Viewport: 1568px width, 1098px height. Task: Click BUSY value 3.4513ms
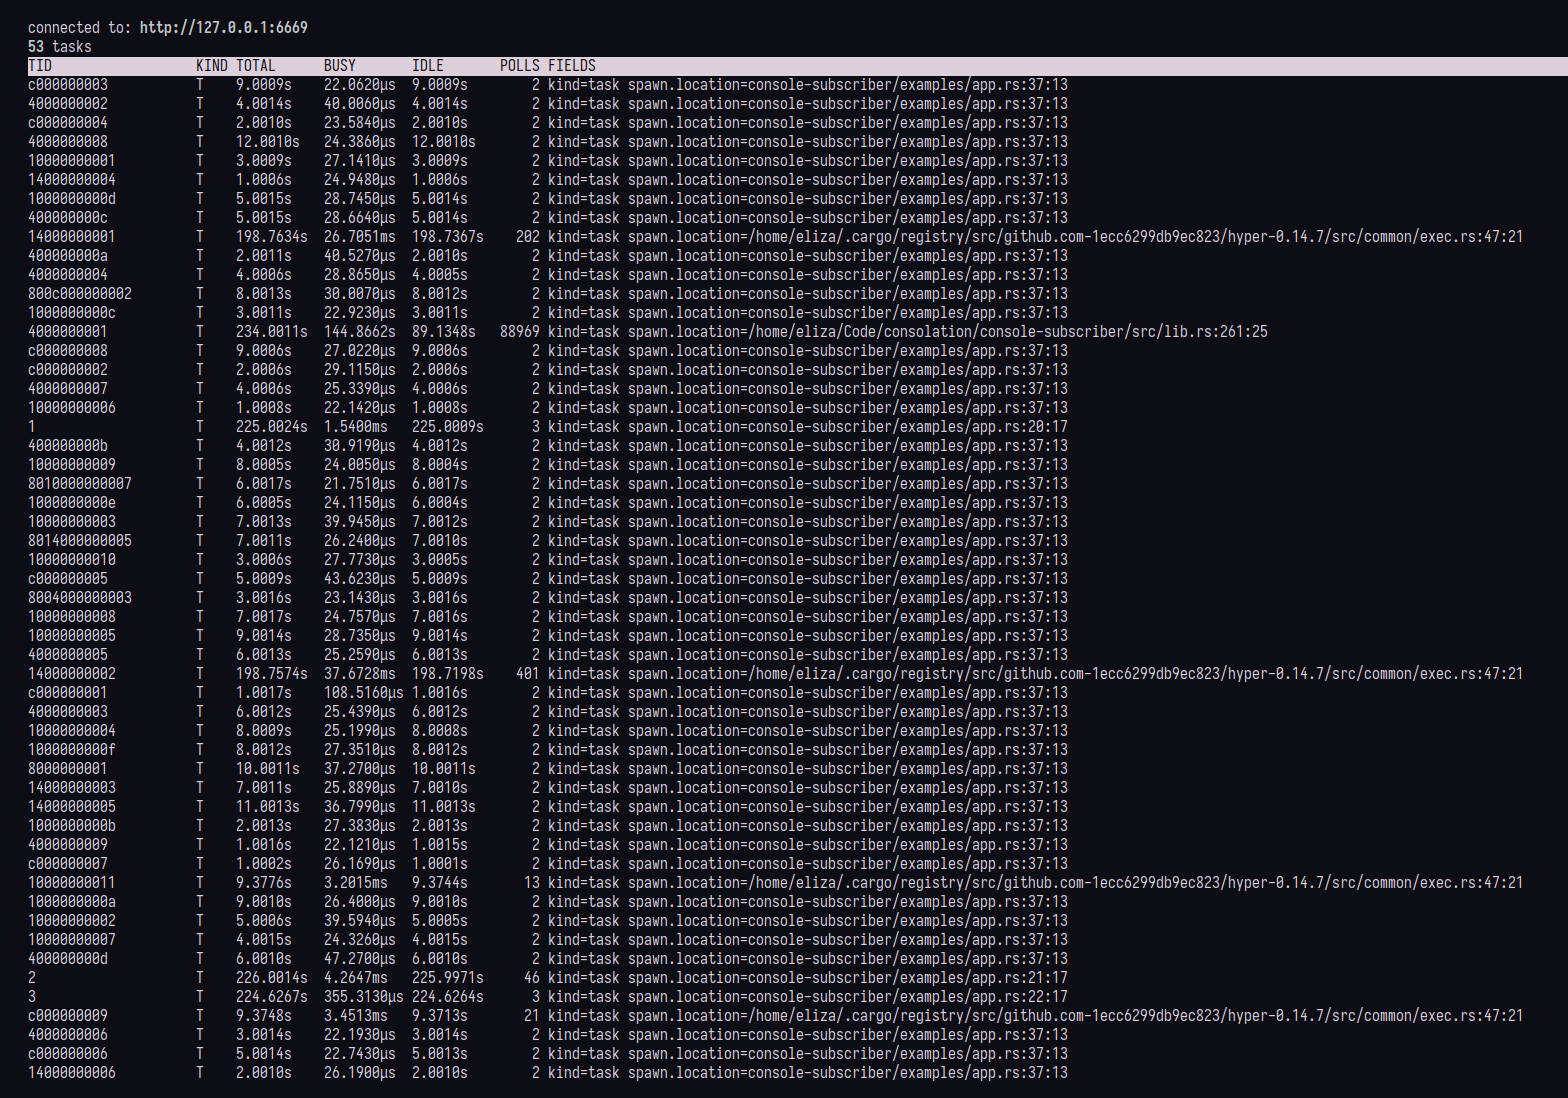356,1016
